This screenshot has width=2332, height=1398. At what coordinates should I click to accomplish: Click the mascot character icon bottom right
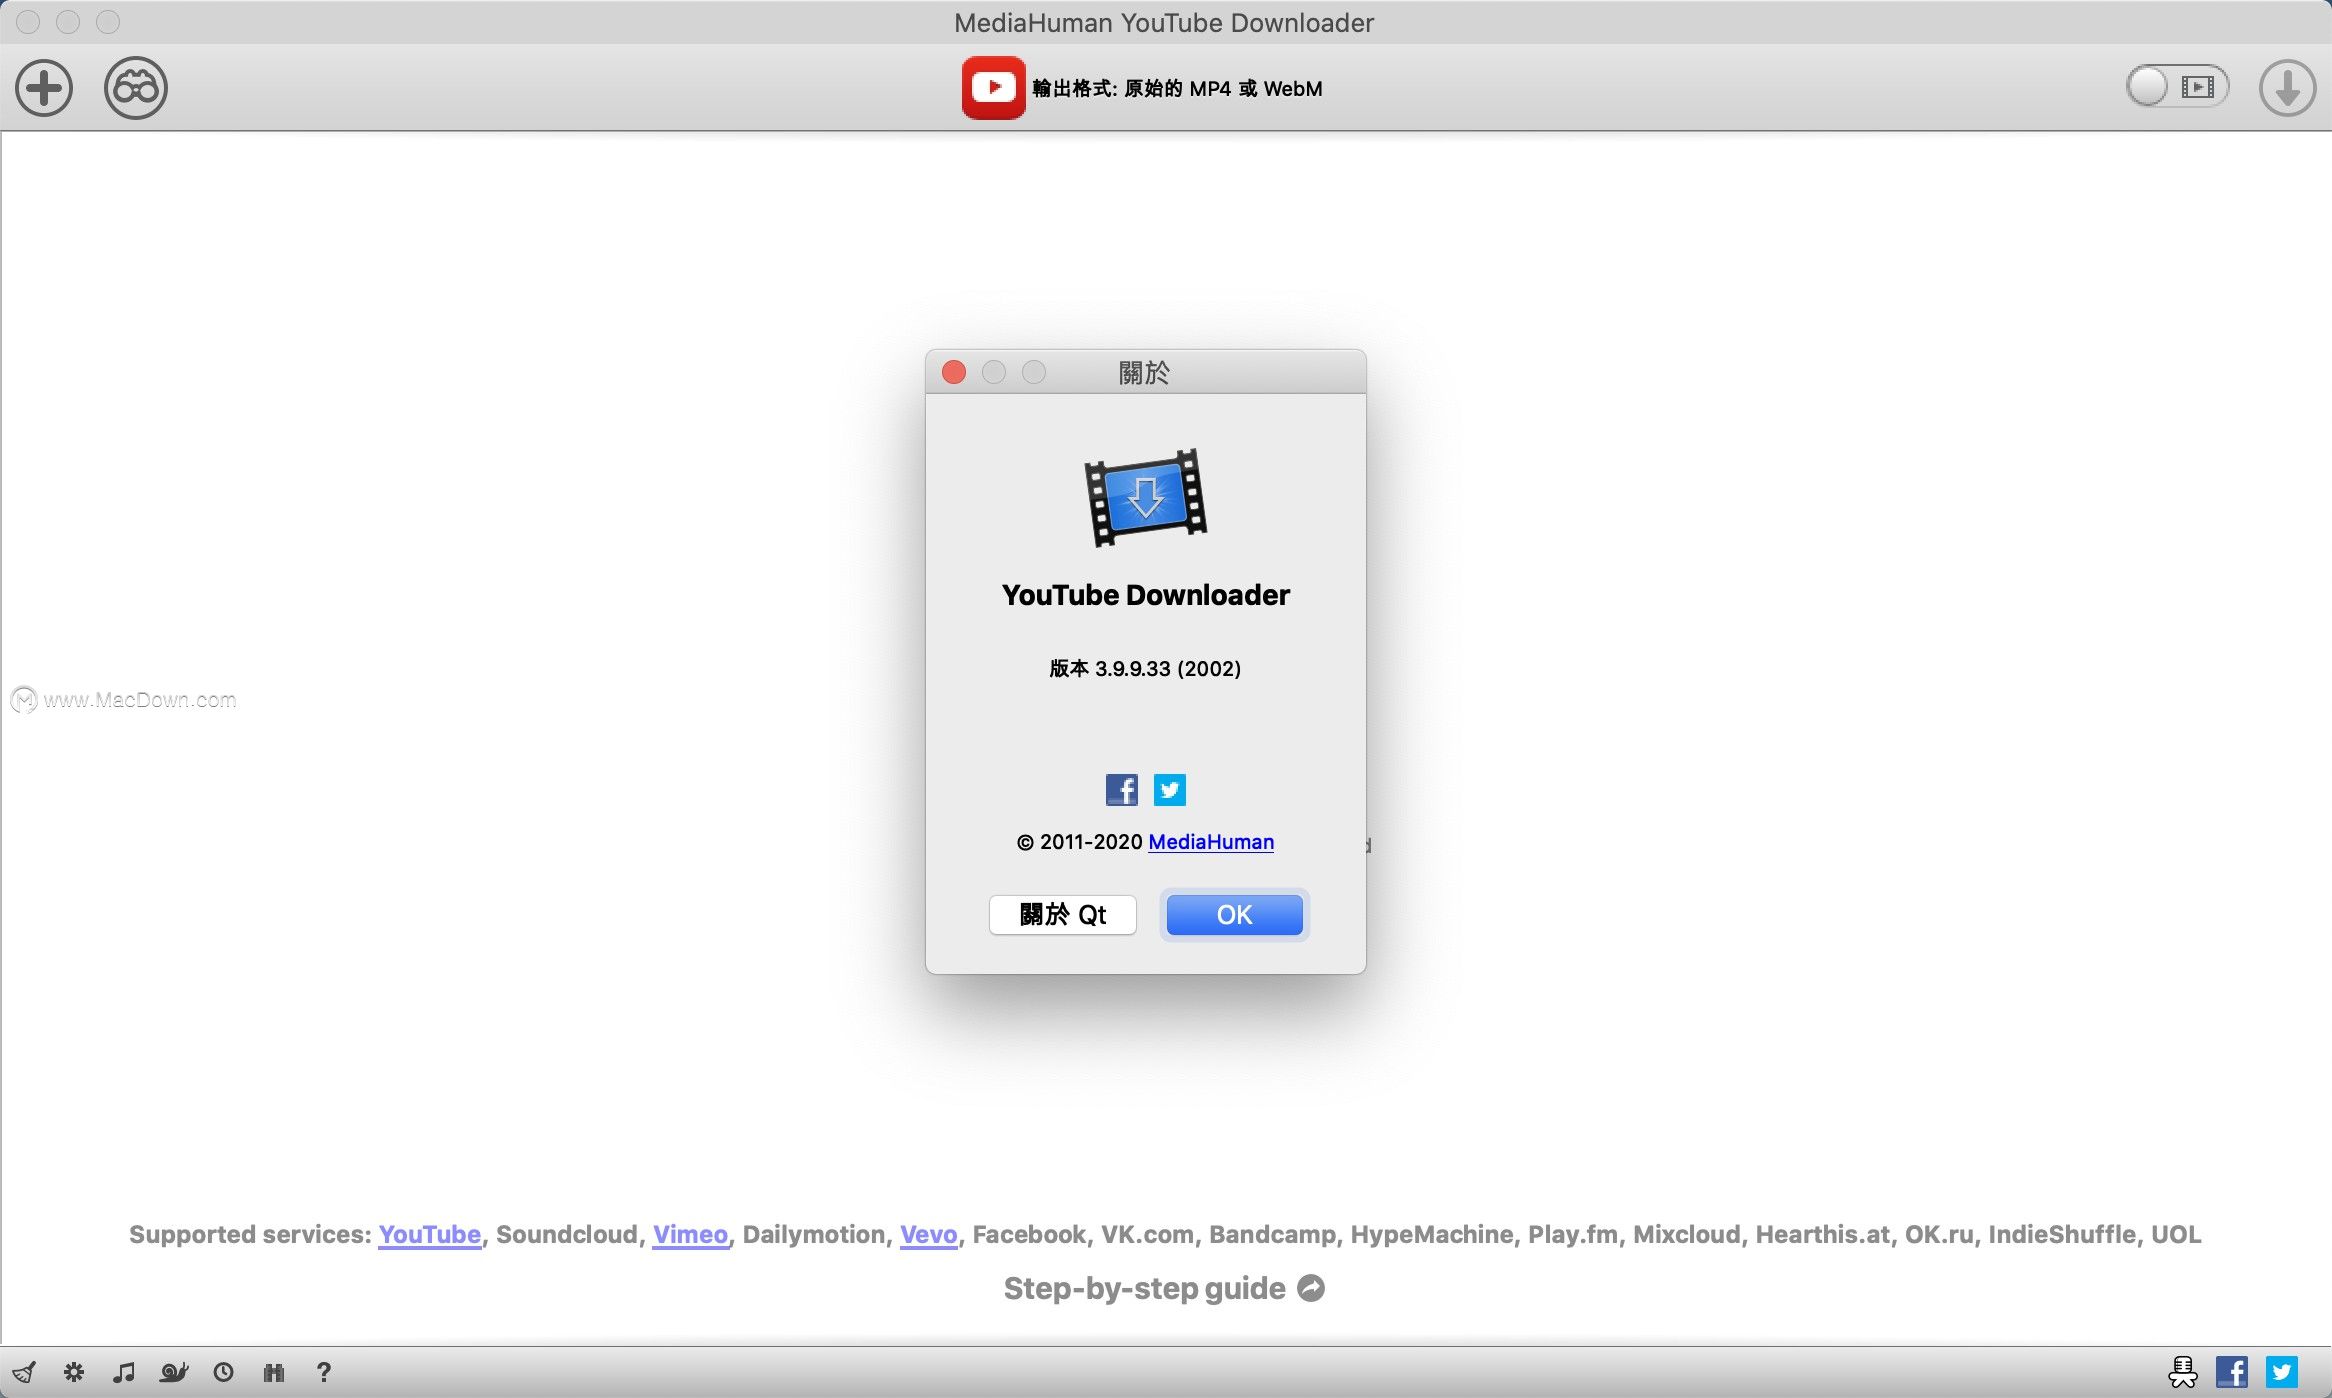point(2183,1372)
